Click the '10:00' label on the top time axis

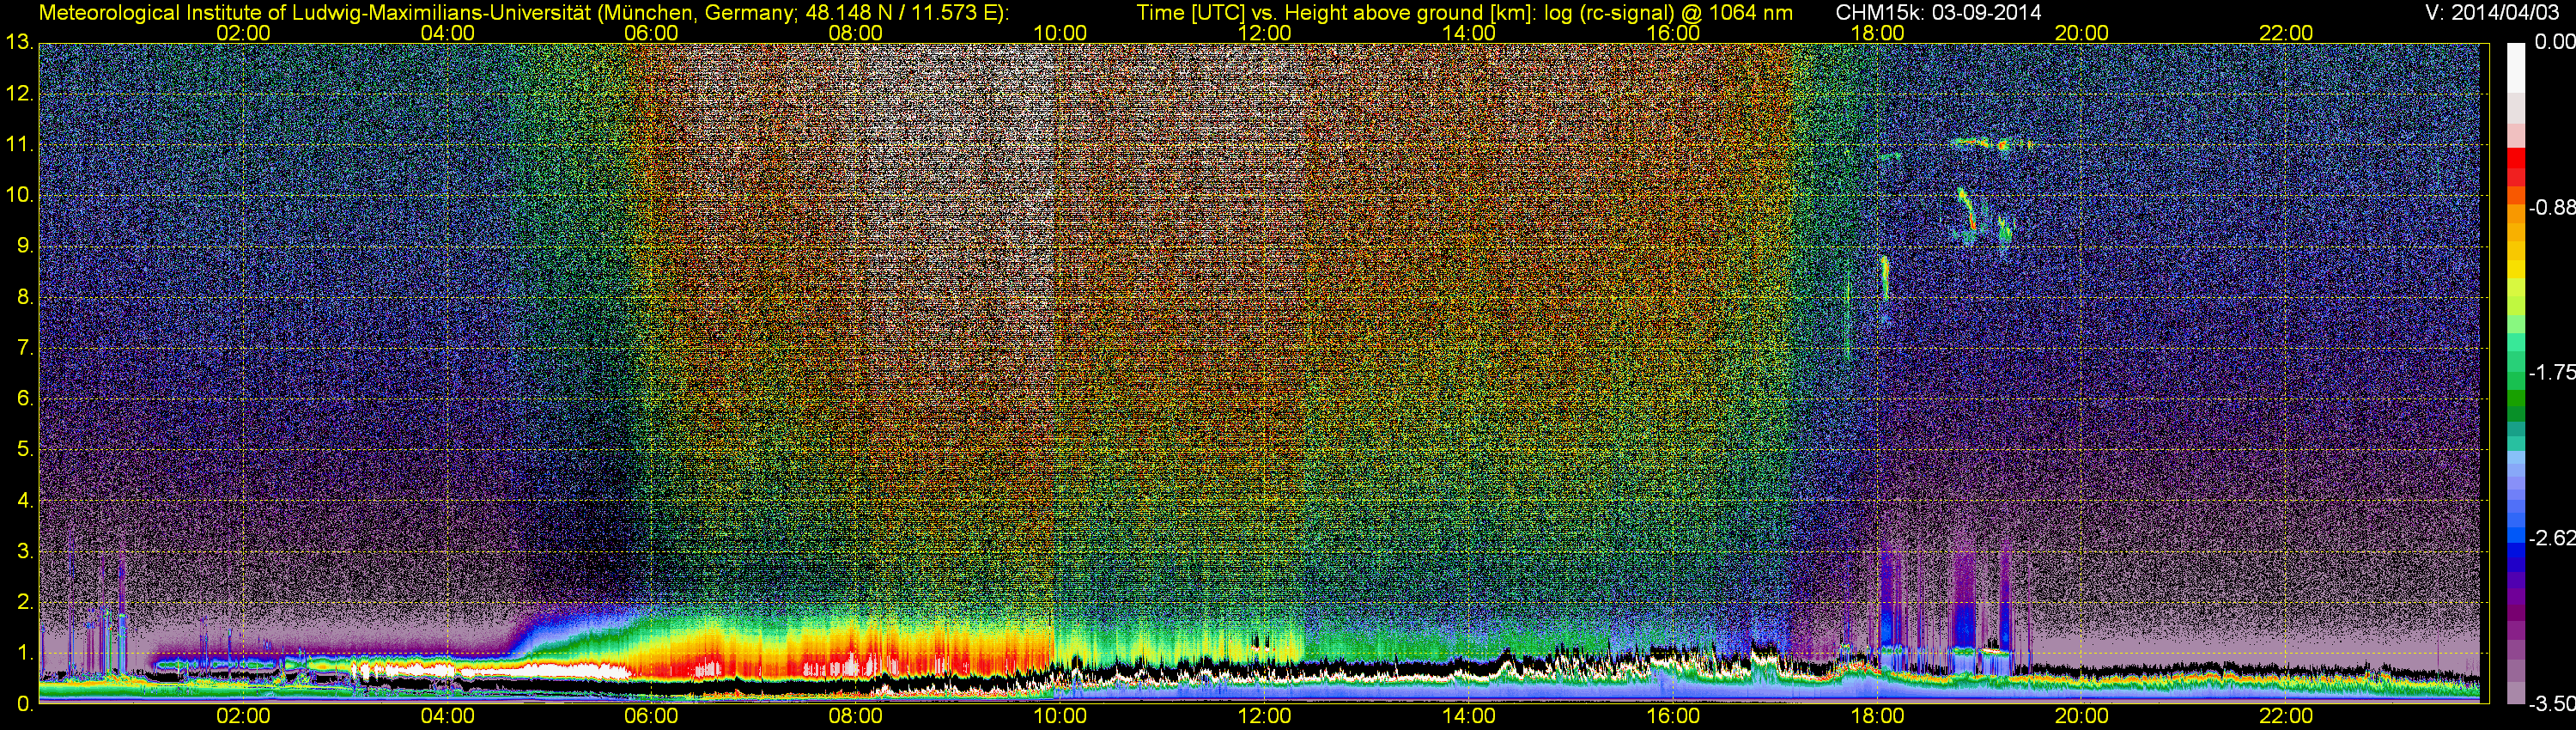point(1060,33)
